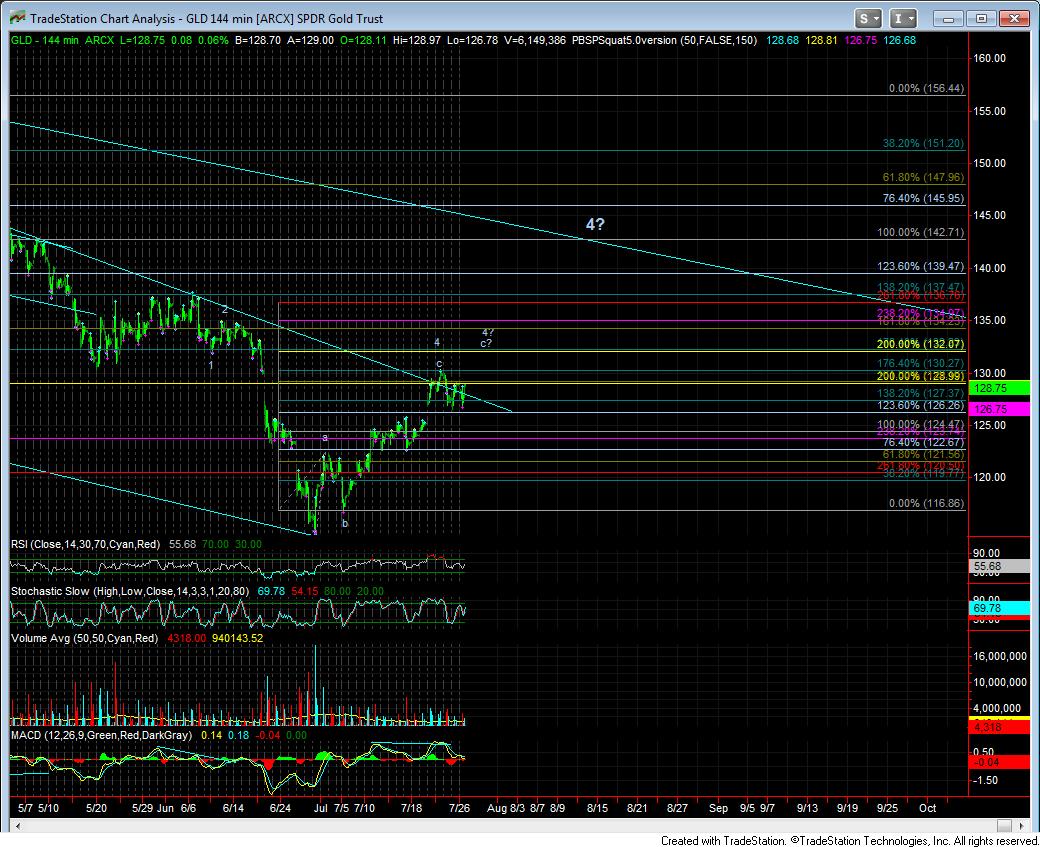Click the Oct label on time axis
This screenshot has width=1040, height=847.
pos(927,809)
